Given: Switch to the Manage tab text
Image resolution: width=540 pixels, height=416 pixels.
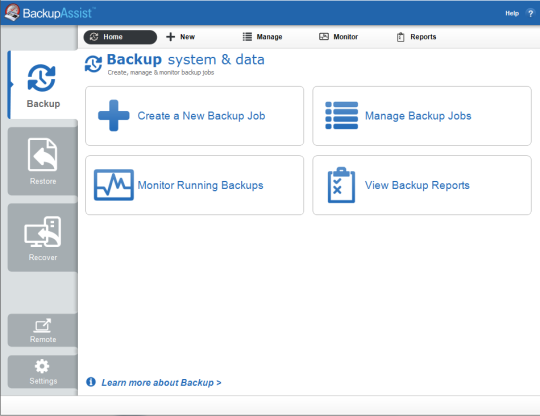Looking at the screenshot, I should point(269,37).
